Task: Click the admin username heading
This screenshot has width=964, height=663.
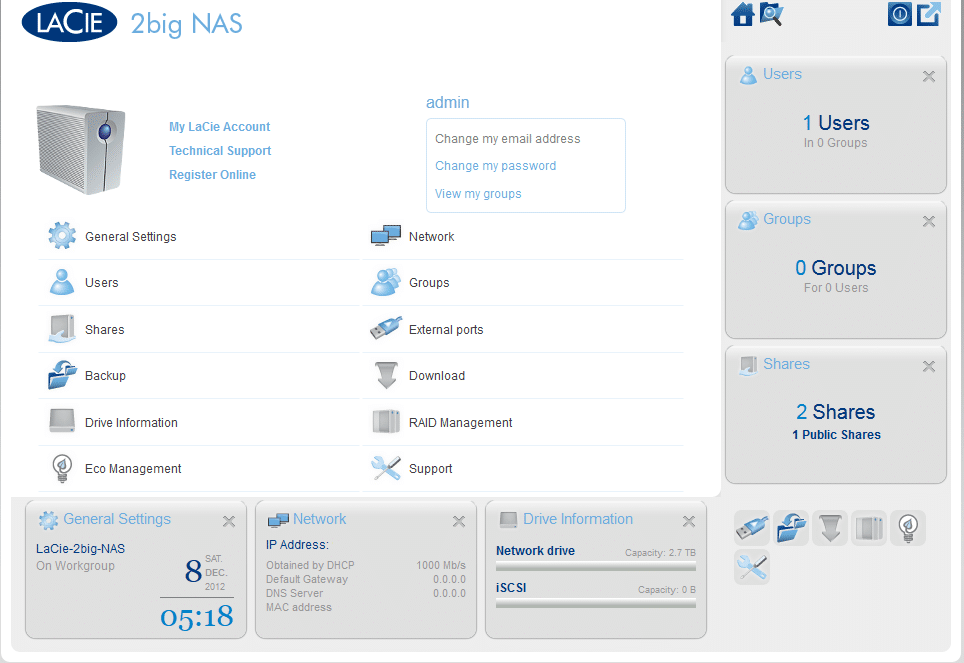Action: point(448,102)
